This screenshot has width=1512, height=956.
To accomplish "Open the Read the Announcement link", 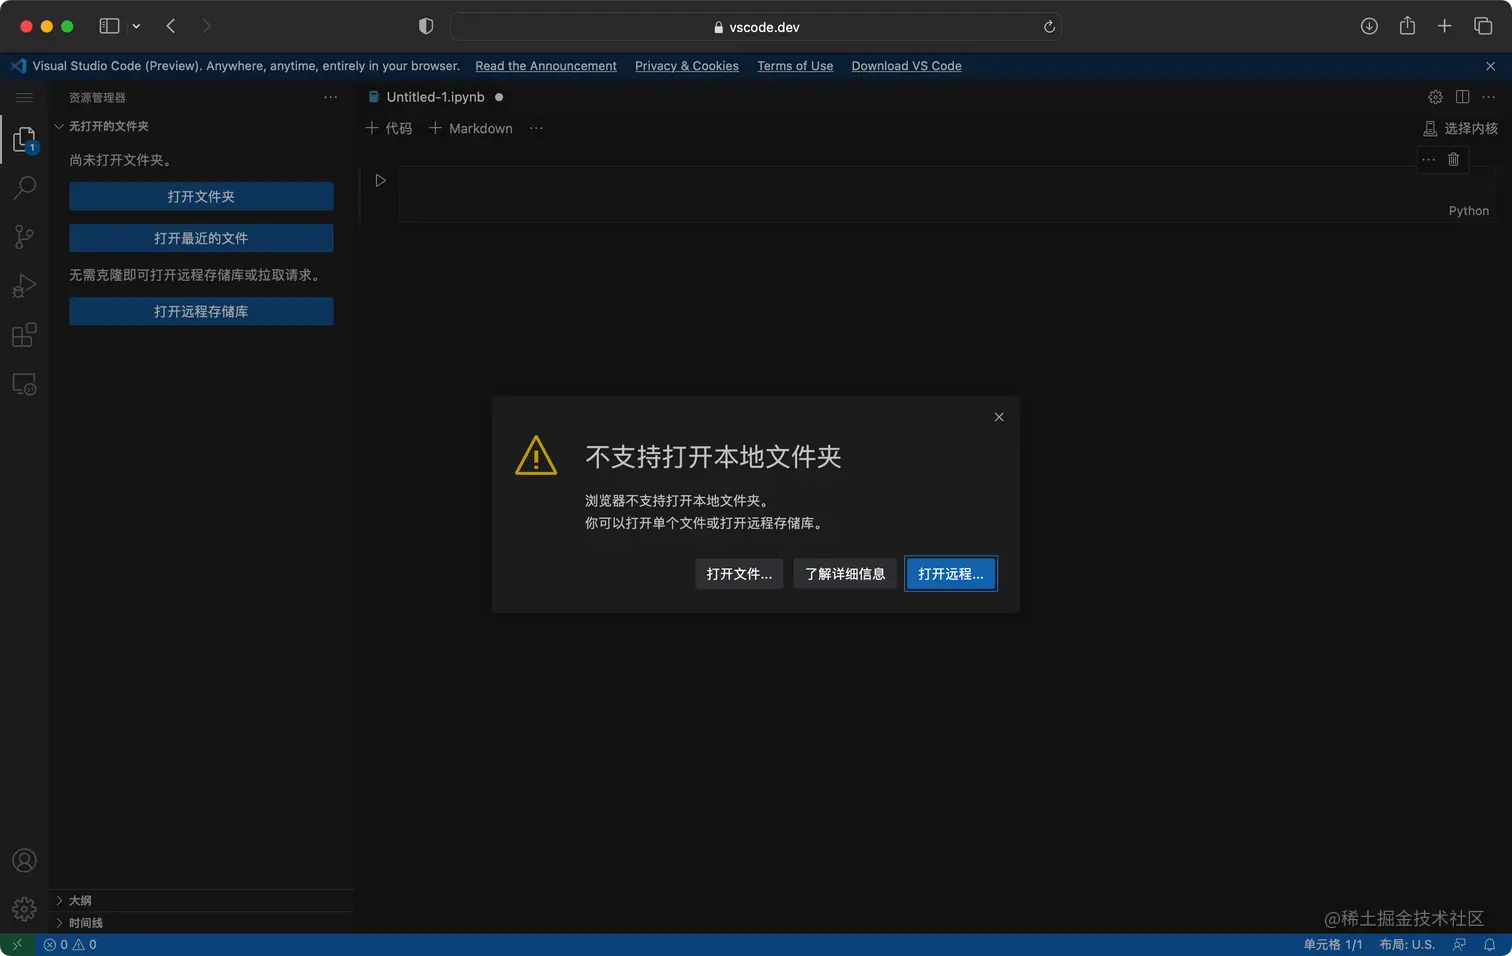I will (x=546, y=66).
